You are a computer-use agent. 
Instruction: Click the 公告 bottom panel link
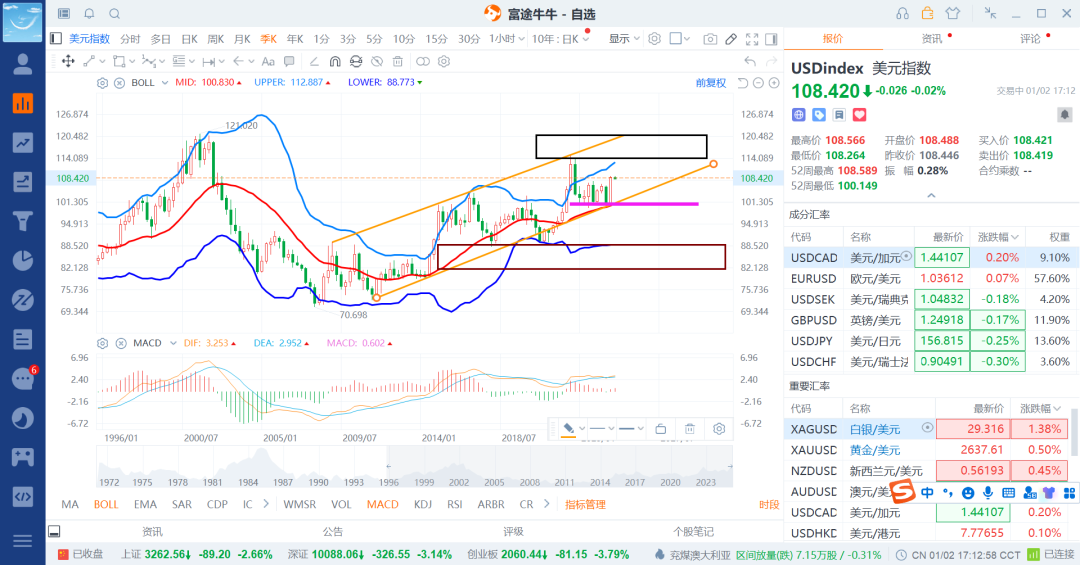(333, 531)
